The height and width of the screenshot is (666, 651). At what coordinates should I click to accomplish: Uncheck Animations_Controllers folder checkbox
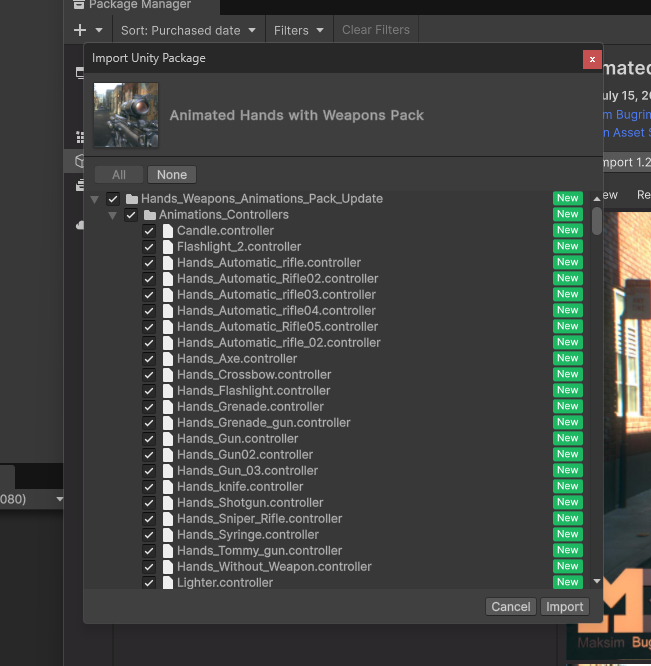click(131, 215)
